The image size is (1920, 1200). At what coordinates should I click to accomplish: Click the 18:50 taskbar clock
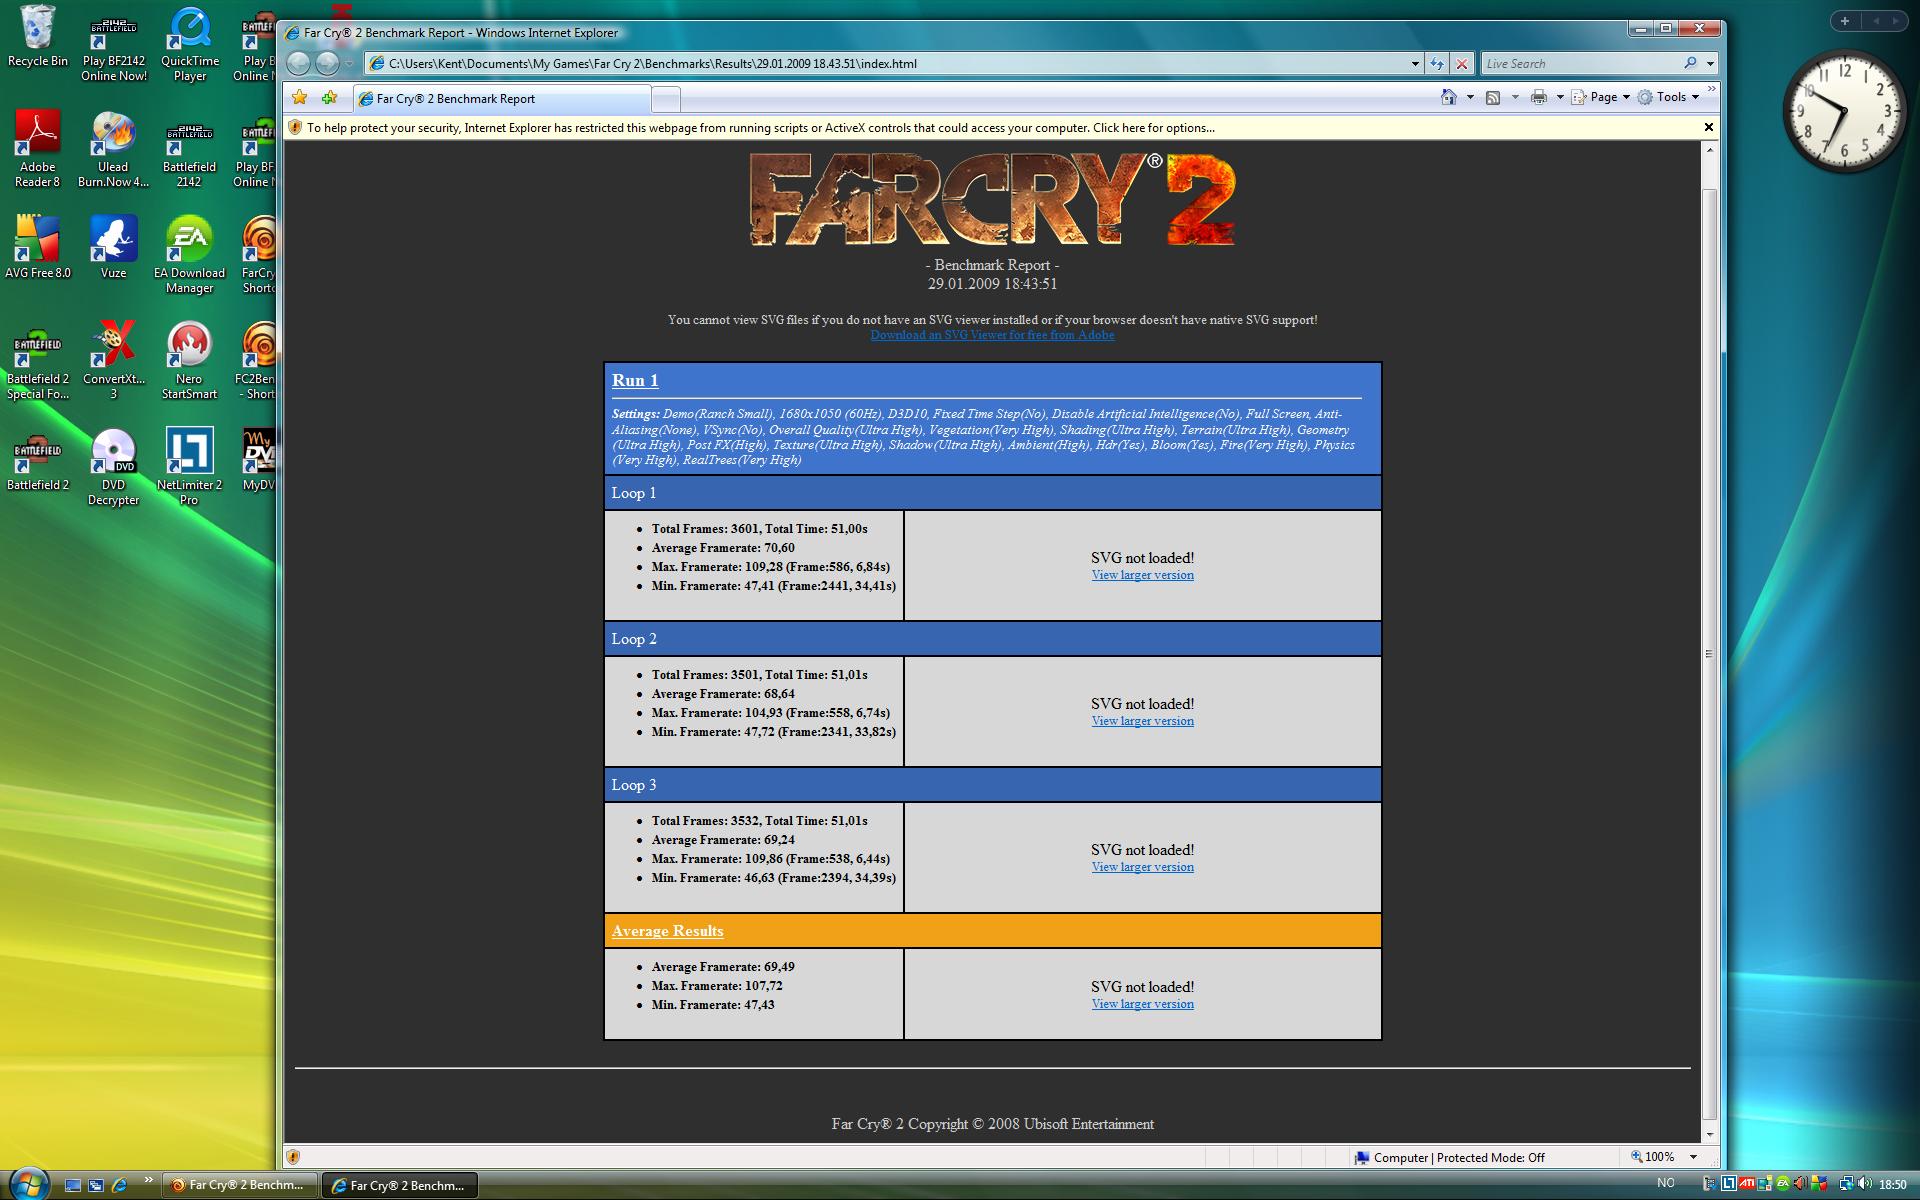click(1892, 1184)
